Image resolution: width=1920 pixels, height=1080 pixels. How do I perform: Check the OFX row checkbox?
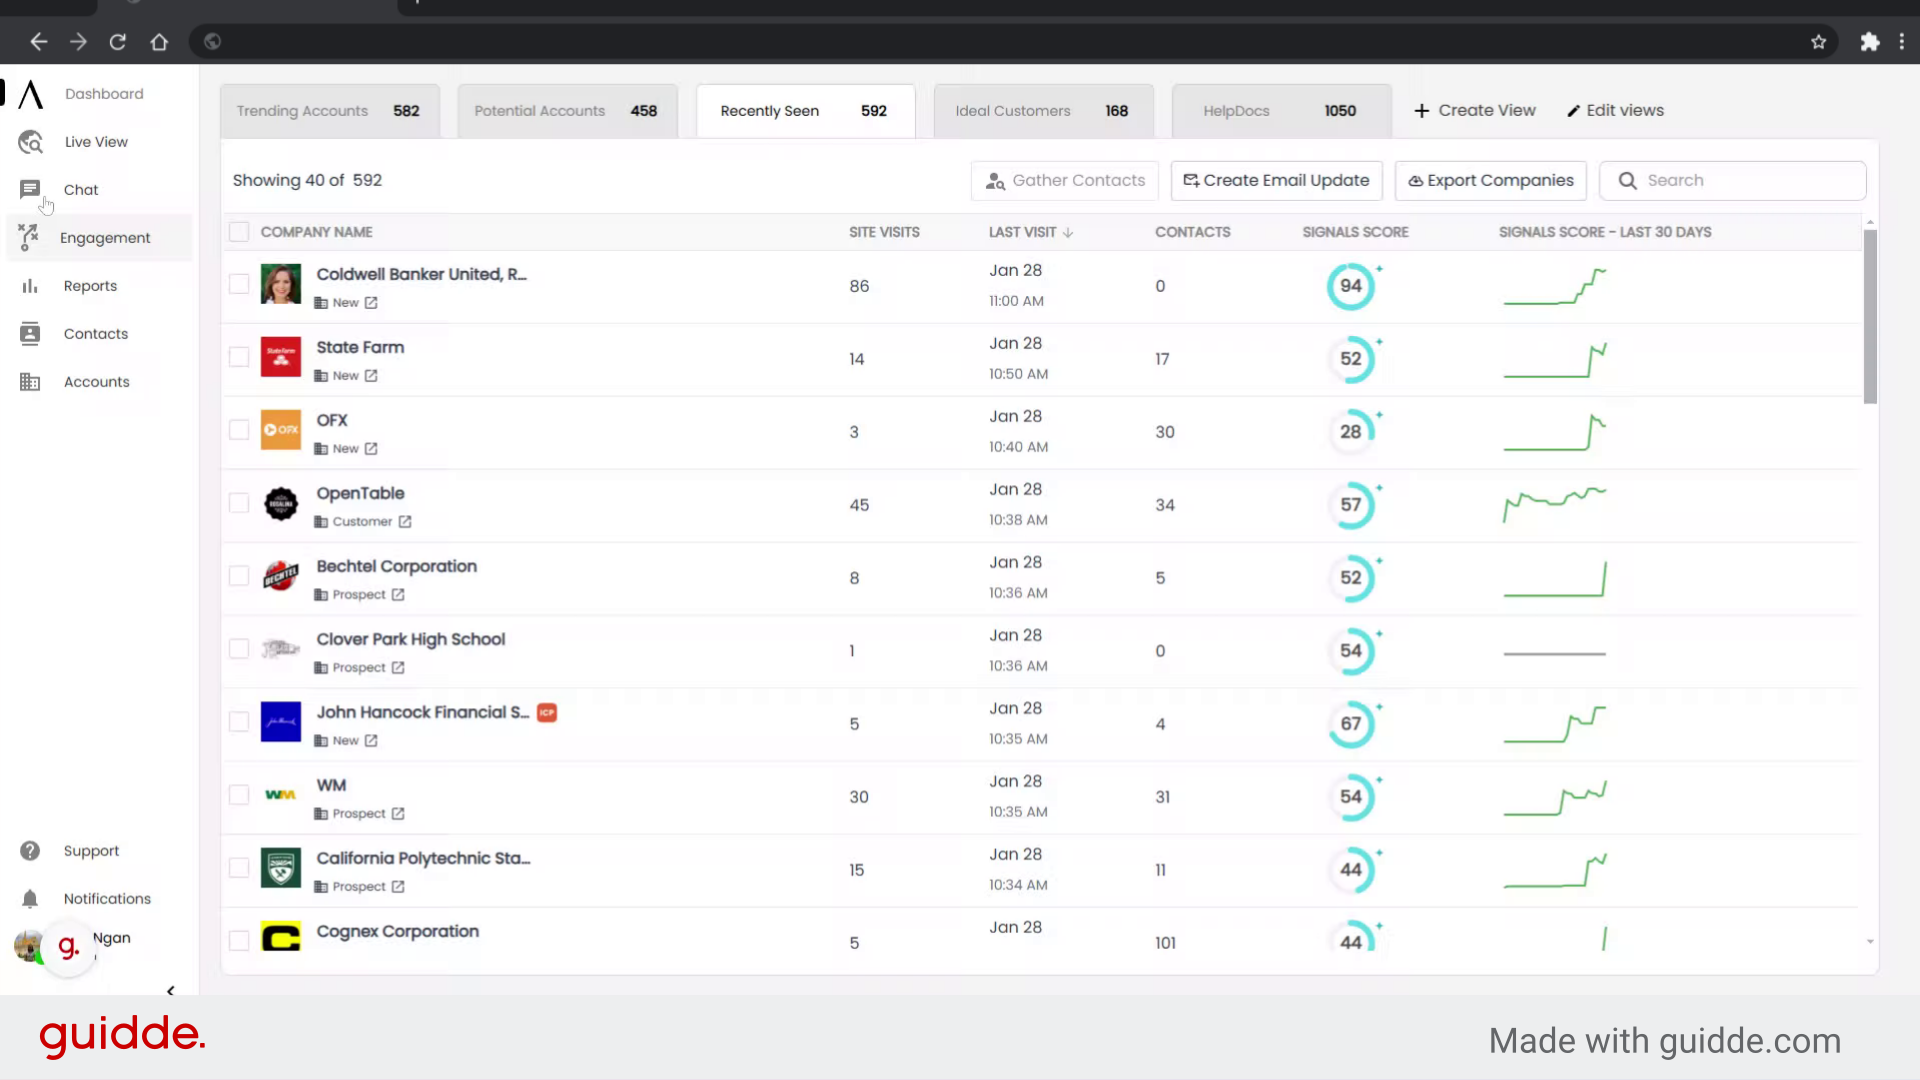[x=239, y=430]
